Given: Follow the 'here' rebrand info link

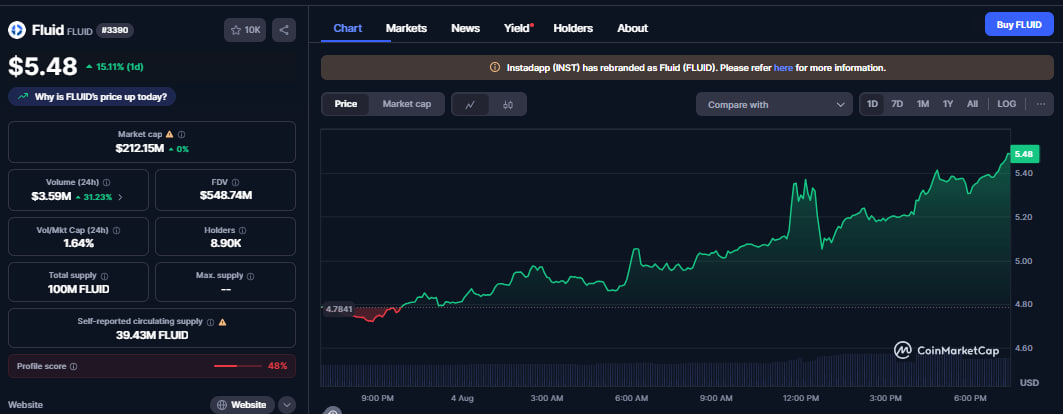Looking at the screenshot, I should pyautogui.click(x=783, y=68).
